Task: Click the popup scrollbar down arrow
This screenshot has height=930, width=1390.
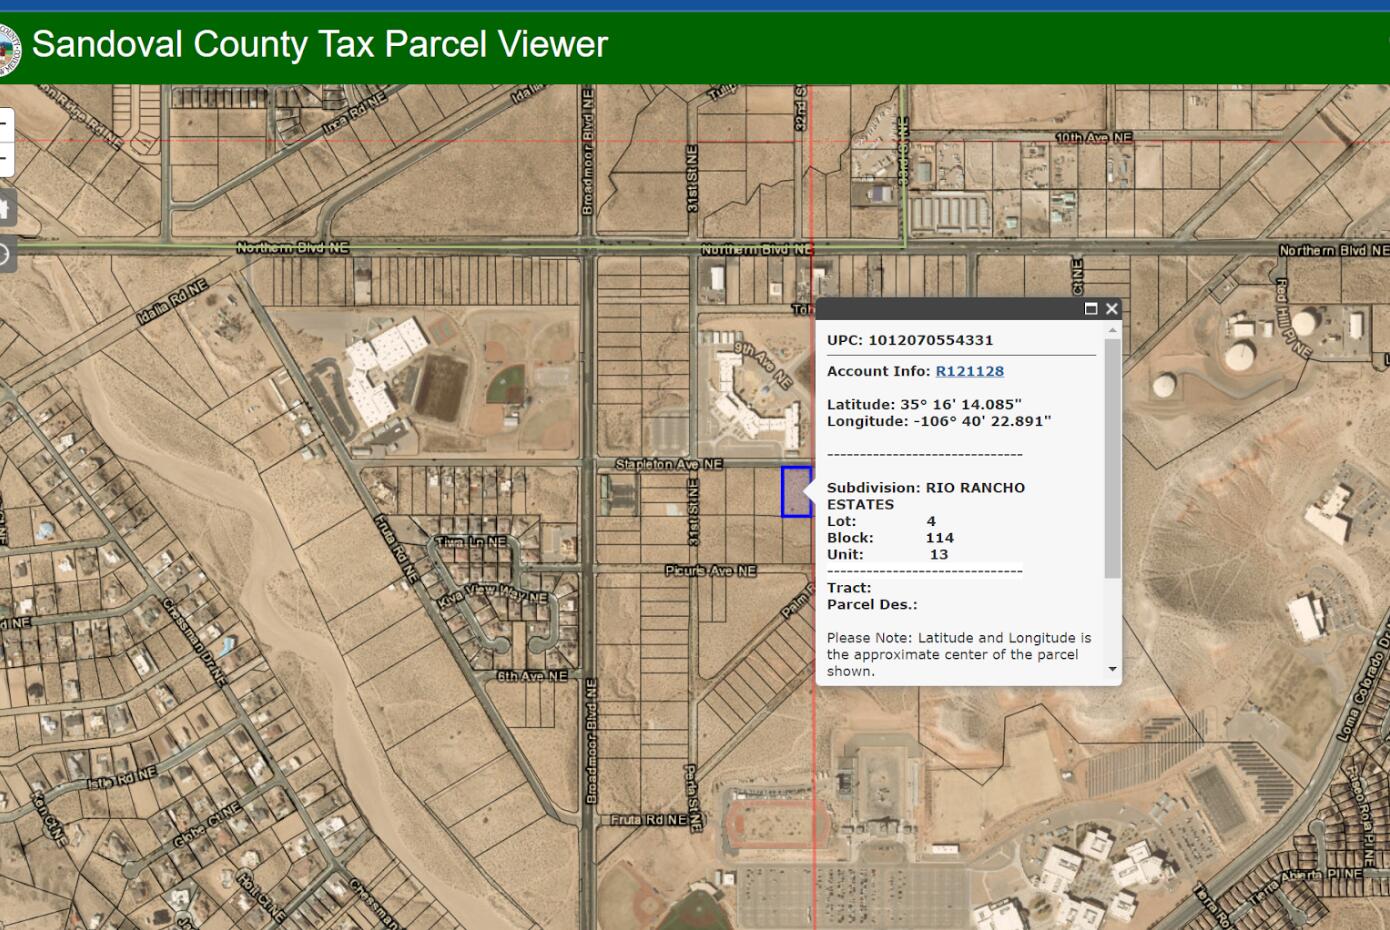Action: point(1112,669)
